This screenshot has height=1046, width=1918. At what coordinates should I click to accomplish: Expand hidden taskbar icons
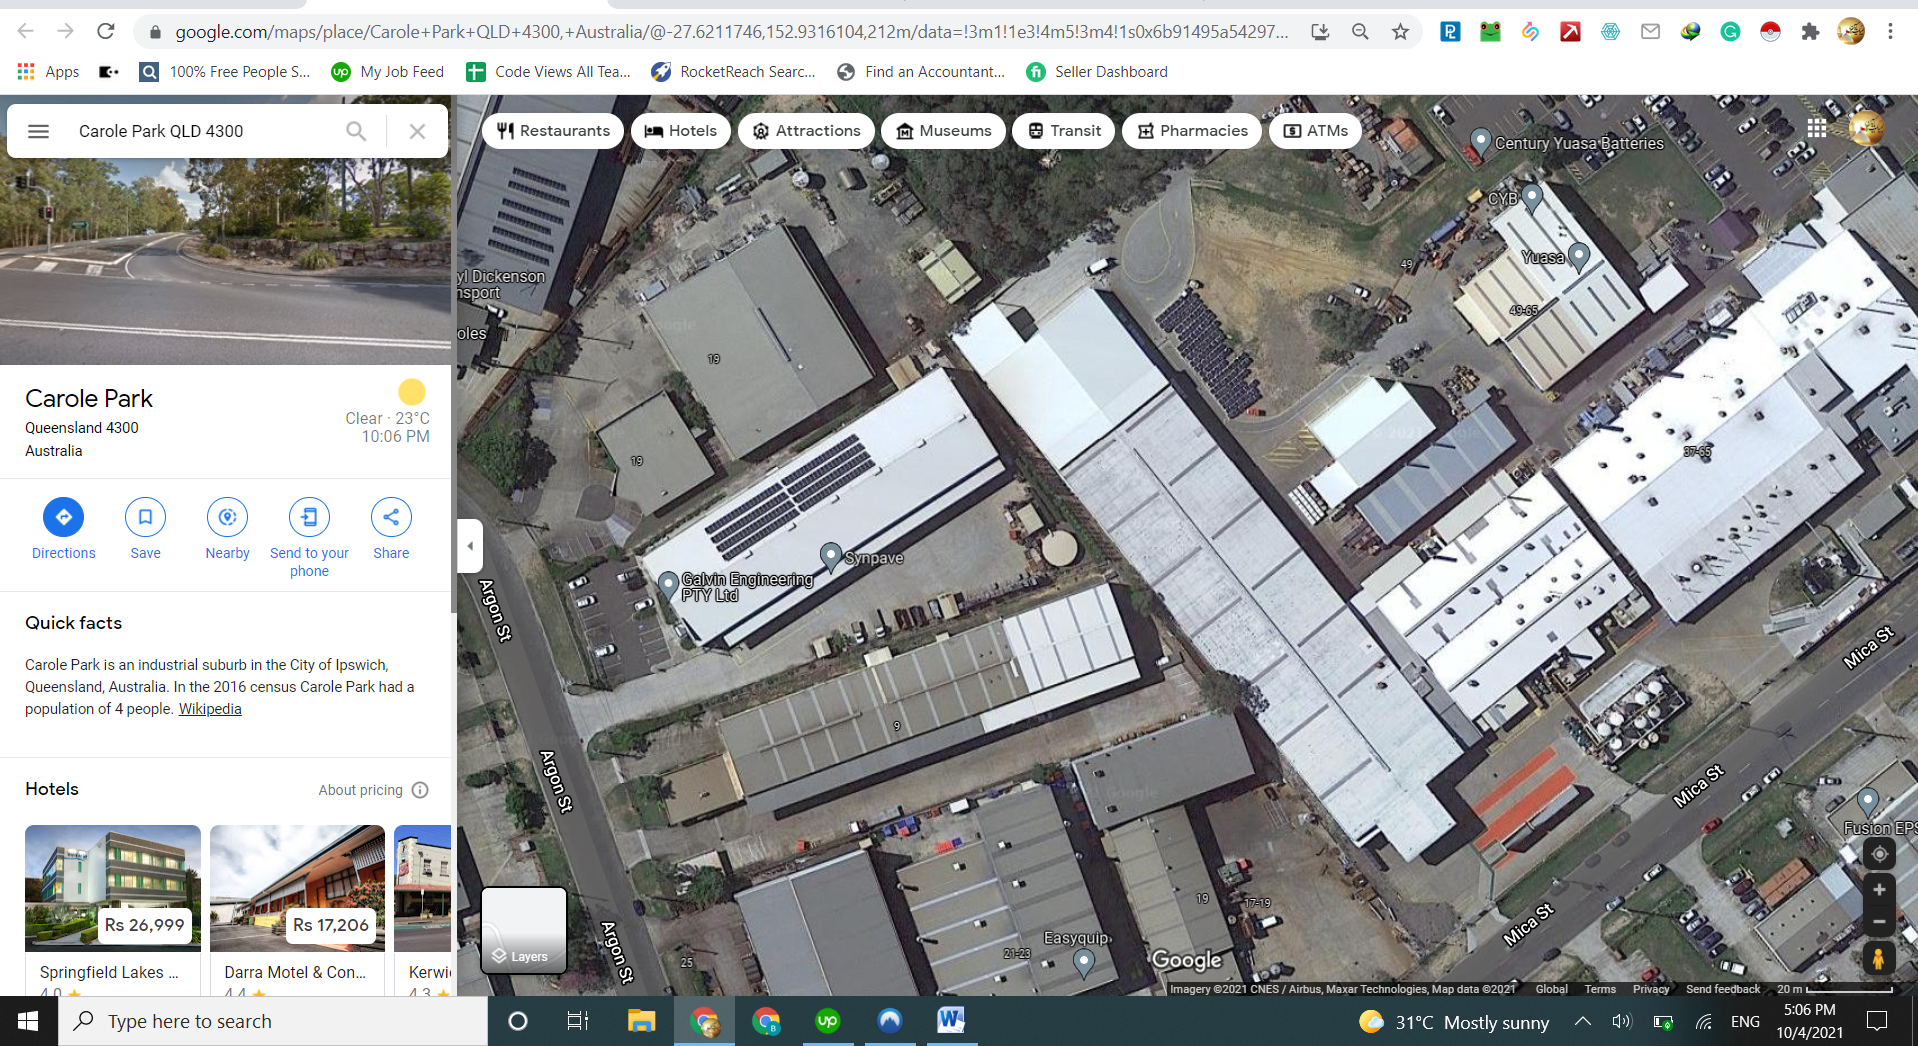1581,1022
